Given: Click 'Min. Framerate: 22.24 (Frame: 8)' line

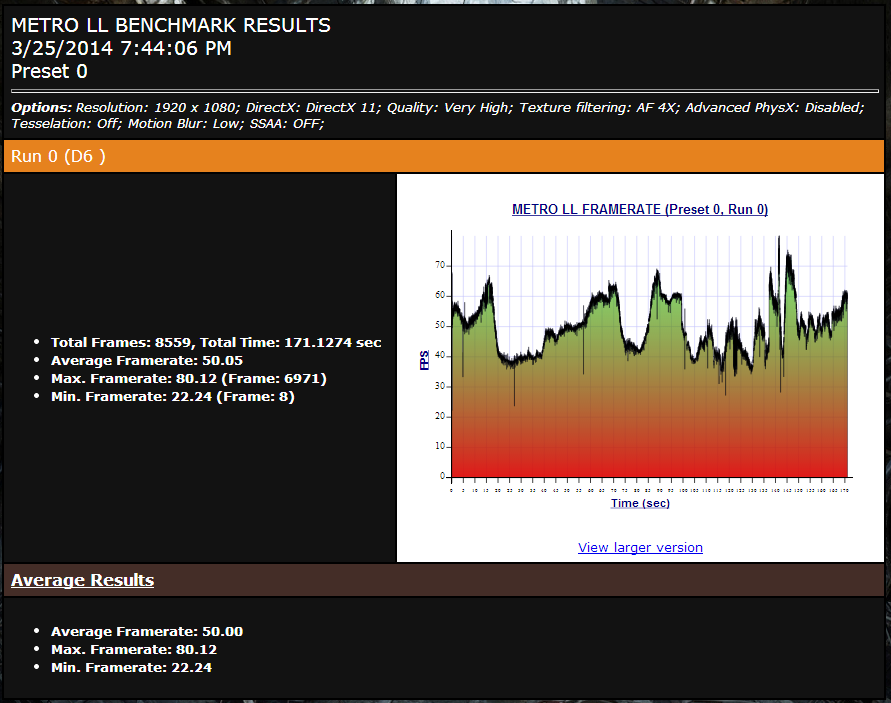Looking at the screenshot, I should click(x=173, y=397).
